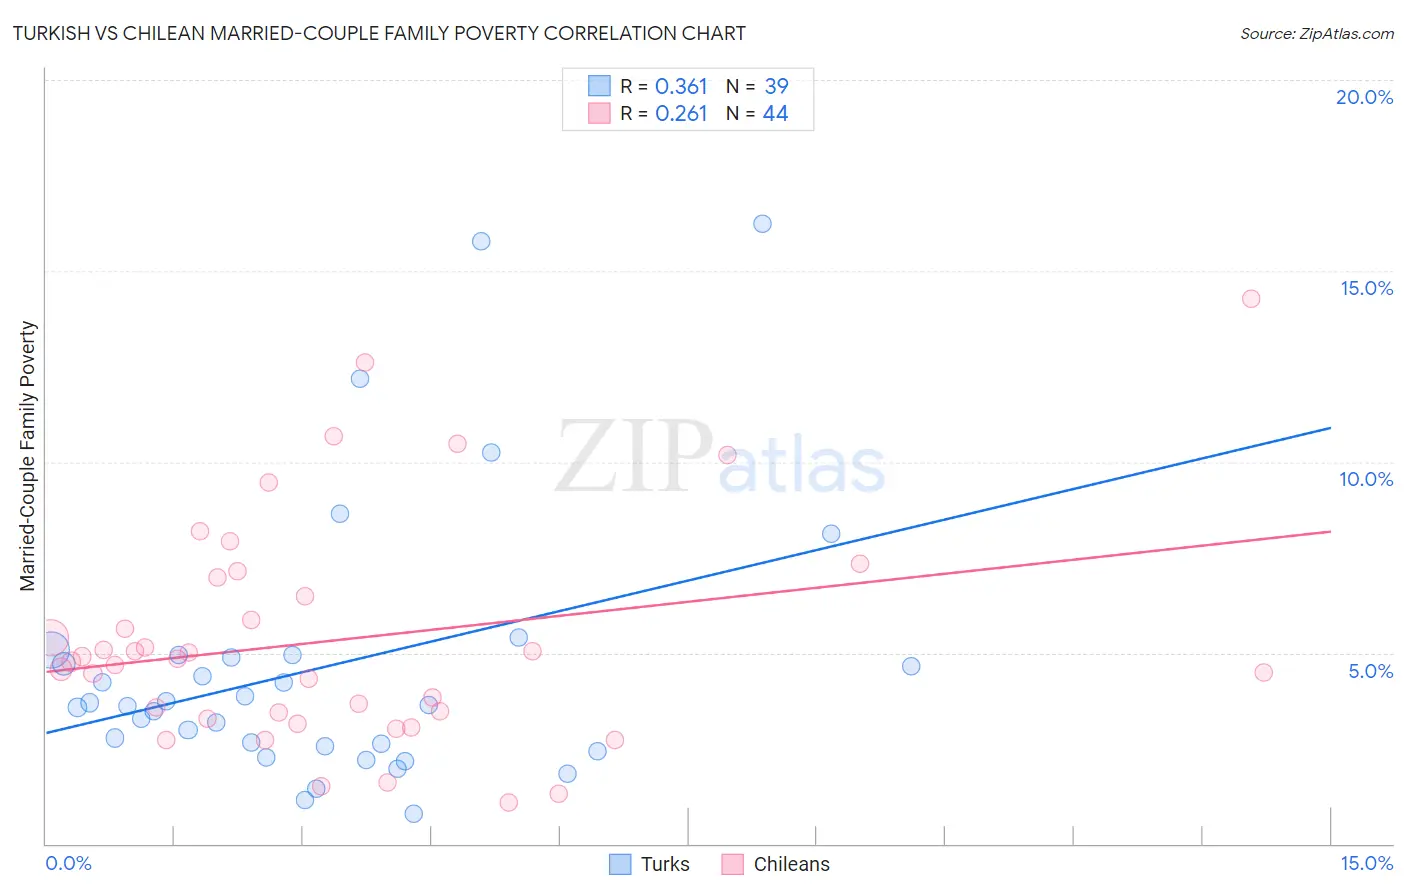Click the 10.0% y-axis label
The height and width of the screenshot is (892, 1406).
[1366, 479]
